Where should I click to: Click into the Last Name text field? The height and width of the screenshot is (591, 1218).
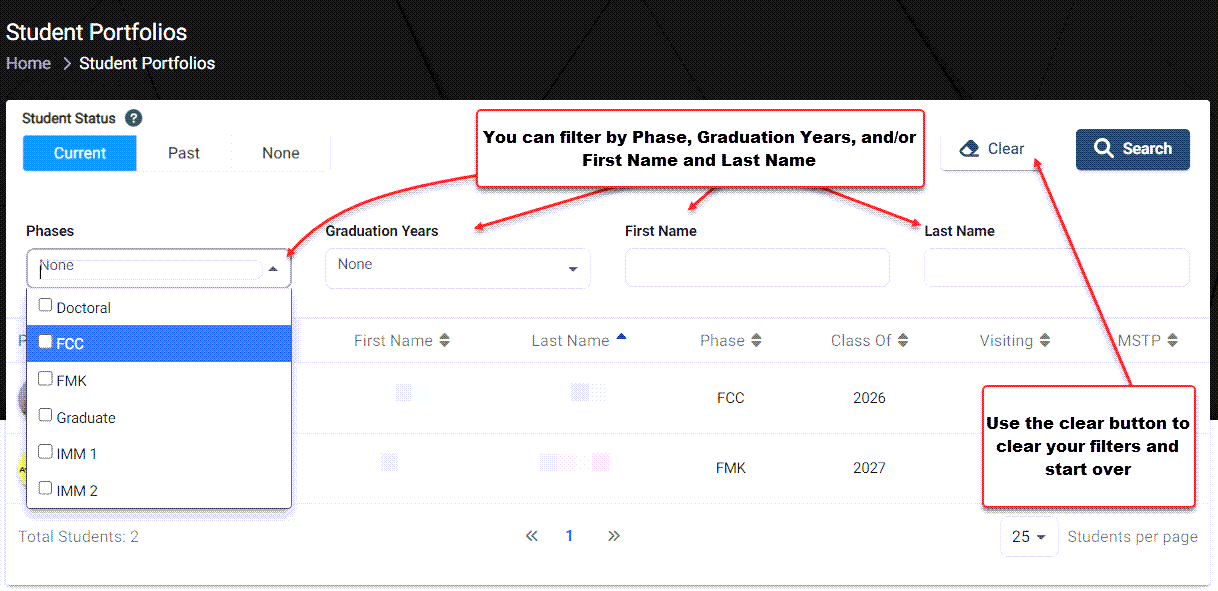1057,268
